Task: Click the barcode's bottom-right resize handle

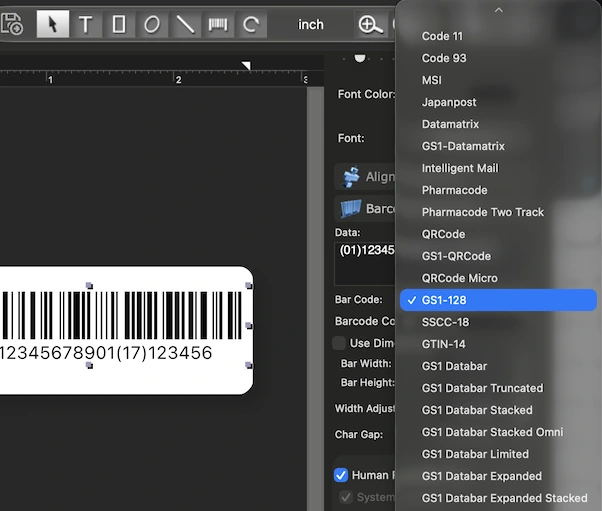Action: pos(249,365)
